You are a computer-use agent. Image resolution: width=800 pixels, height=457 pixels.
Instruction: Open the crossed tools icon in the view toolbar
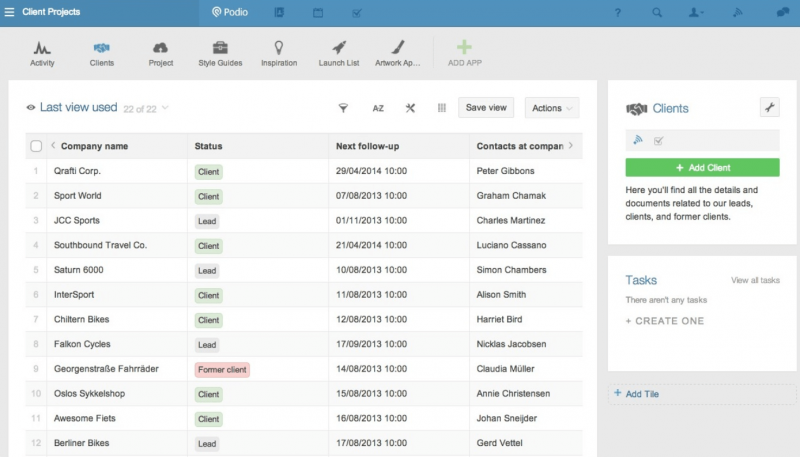410,108
